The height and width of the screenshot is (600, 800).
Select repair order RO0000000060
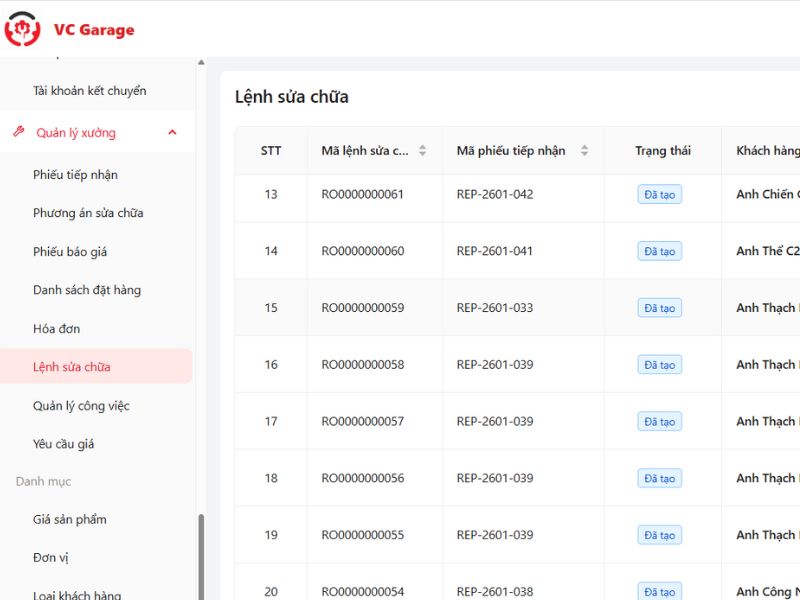click(362, 251)
